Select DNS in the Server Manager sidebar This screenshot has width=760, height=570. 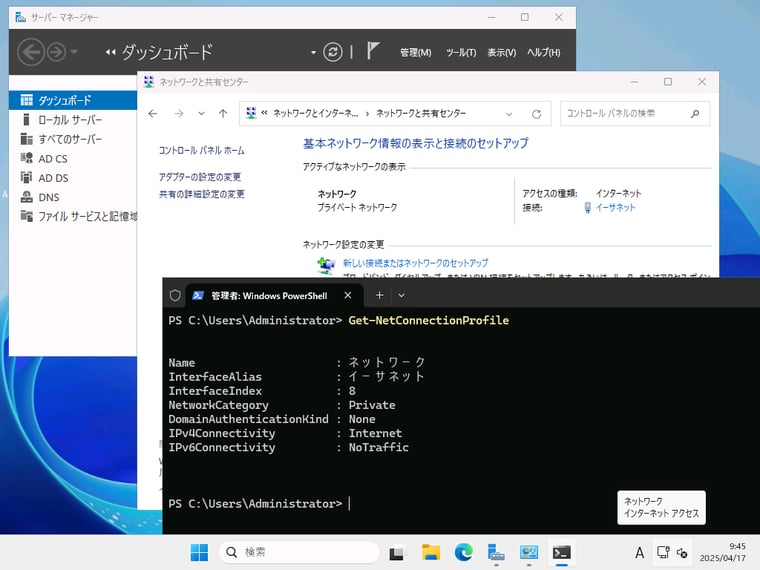49,197
